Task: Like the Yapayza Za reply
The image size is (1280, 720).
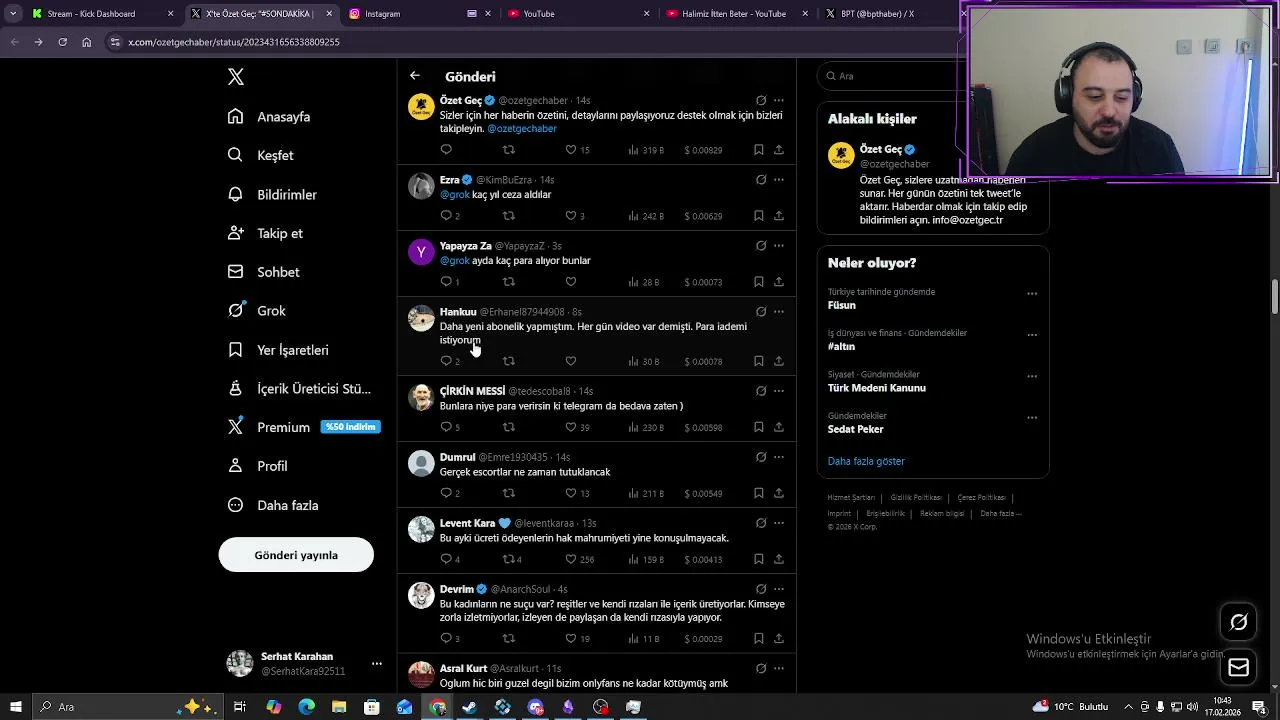Action: coord(571,282)
